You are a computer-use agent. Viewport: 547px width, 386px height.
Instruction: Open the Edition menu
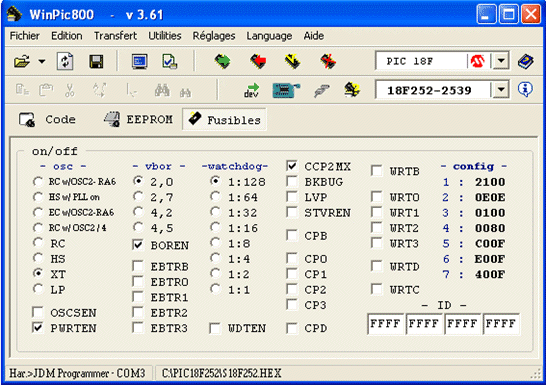click(67, 36)
